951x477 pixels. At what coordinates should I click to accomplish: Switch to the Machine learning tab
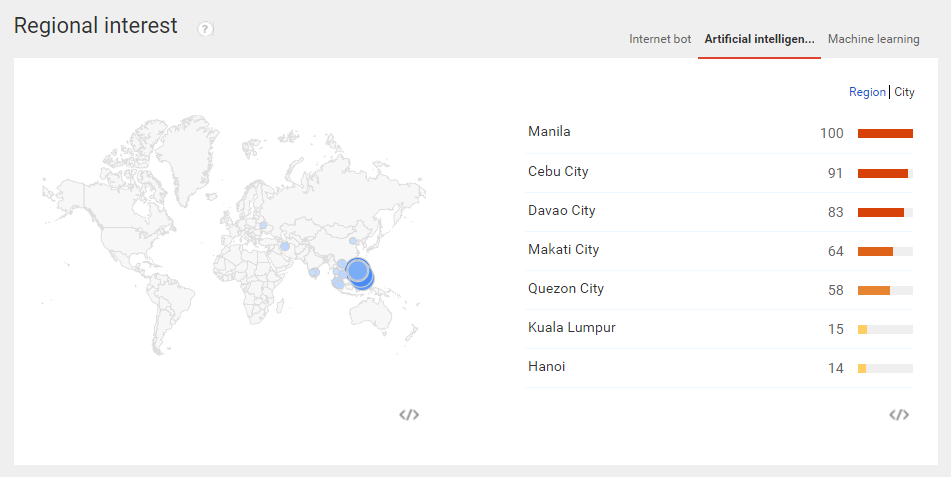(873, 39)
